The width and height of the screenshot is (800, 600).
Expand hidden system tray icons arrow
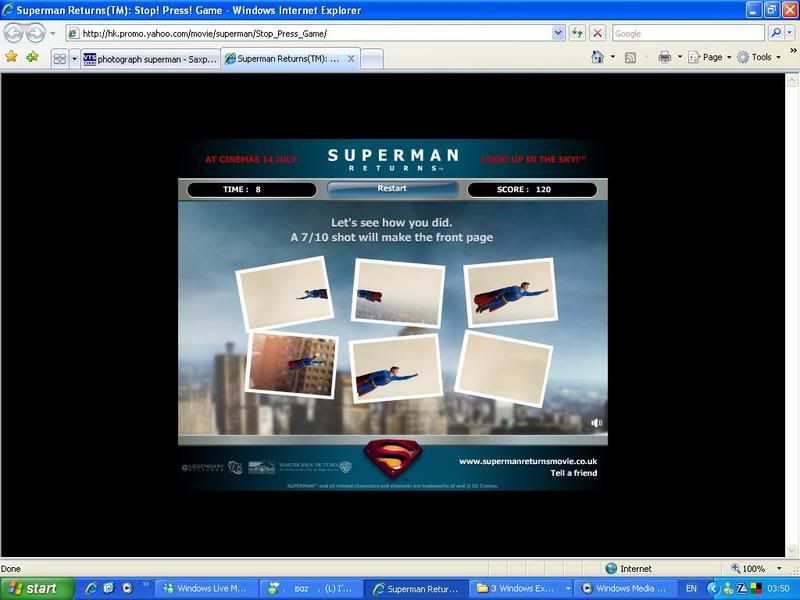click(x=713, y=589)
